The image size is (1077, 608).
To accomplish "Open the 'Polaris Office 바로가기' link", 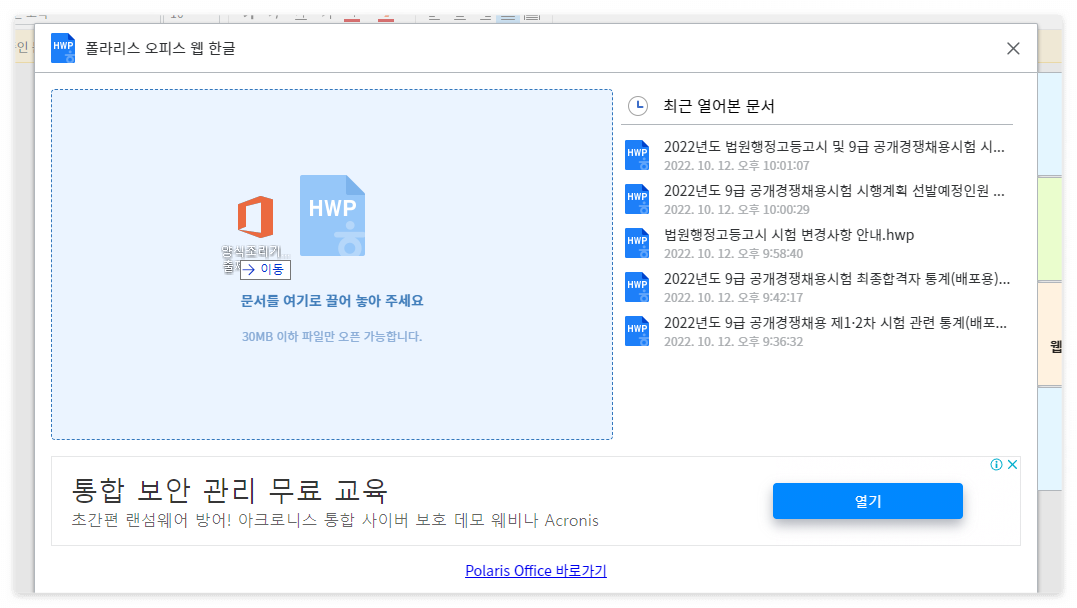I will point(536,571).
